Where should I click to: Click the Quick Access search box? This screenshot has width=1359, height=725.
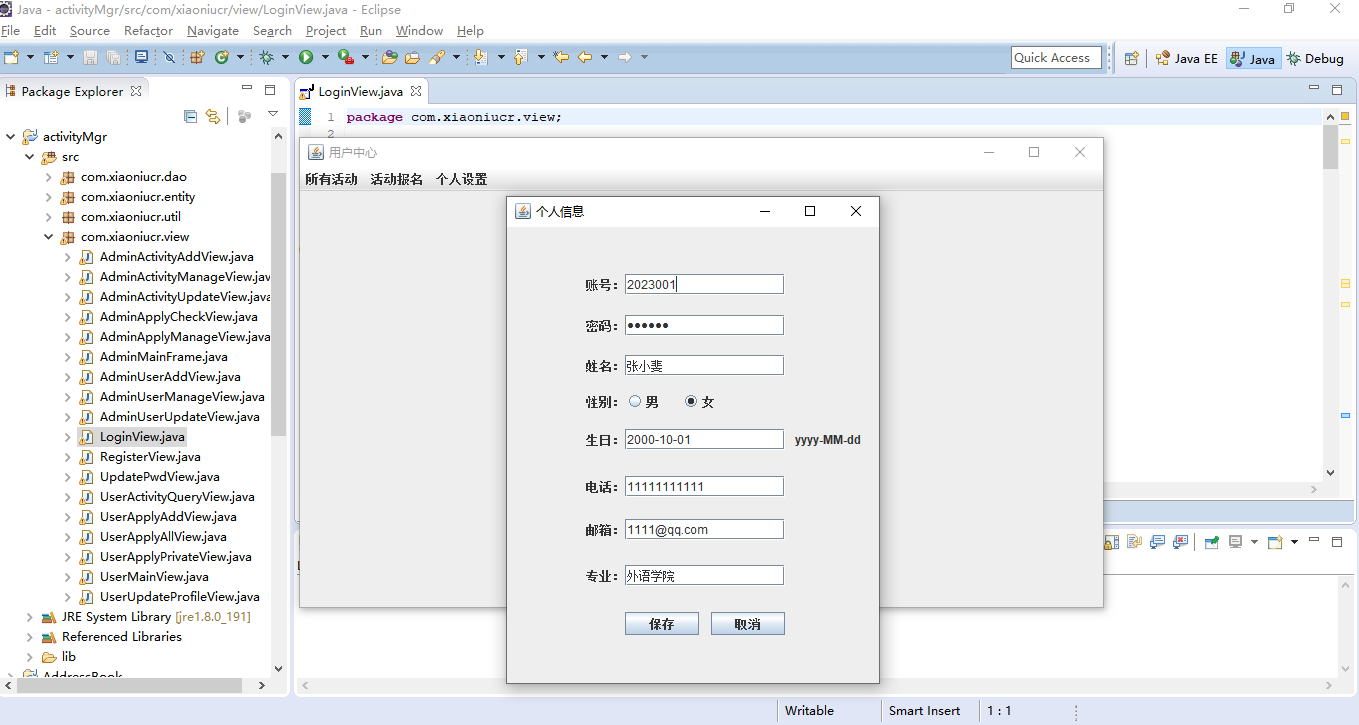[x=1056, y=58]
